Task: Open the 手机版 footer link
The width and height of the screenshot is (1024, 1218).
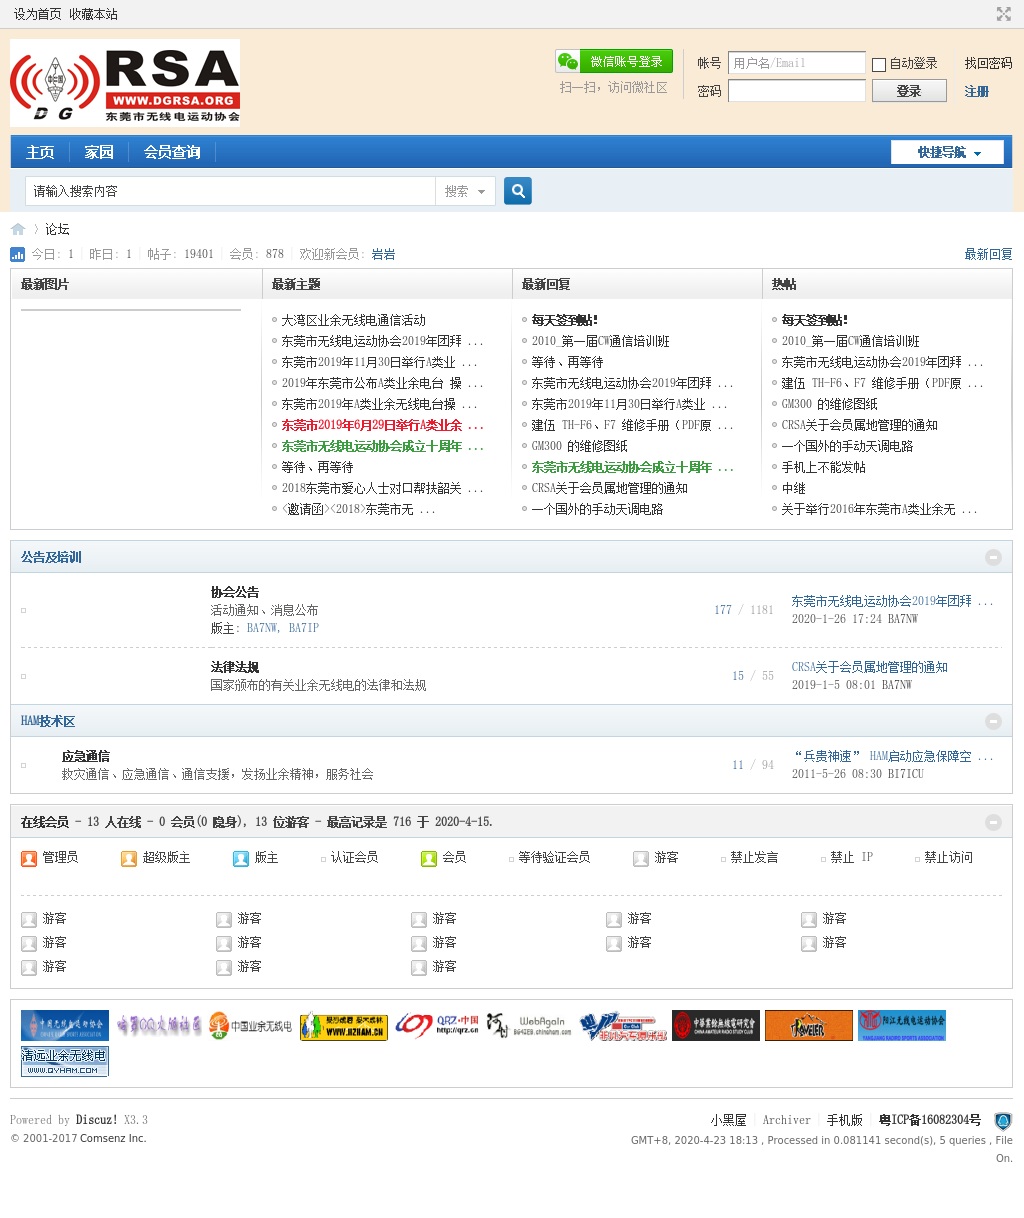Action: pos(845,1120)
